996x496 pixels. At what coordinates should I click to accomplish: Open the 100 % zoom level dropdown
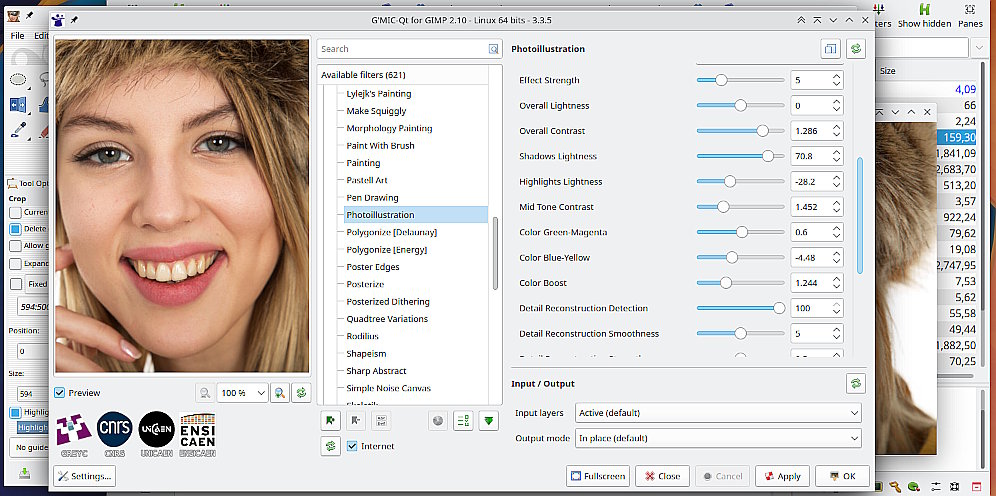[x=243, y=394]
